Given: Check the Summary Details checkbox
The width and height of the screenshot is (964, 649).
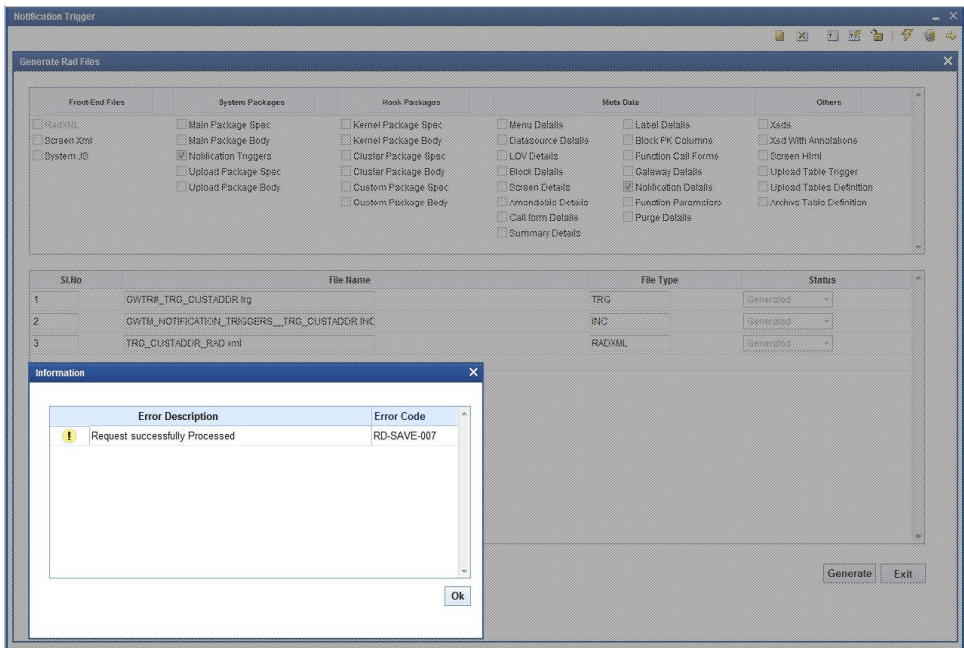Looking at the screenshot, I should tap(502, 232).
